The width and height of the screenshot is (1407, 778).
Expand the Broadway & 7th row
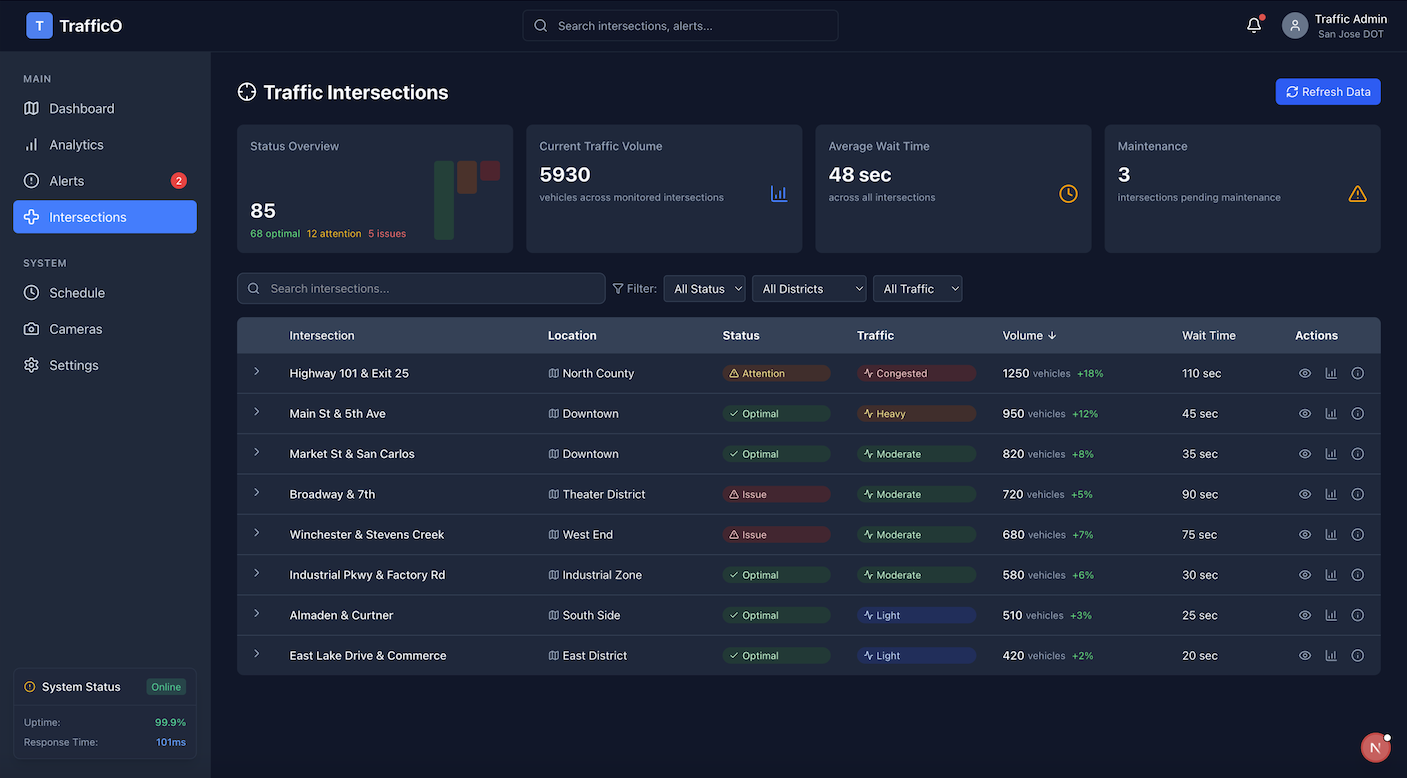tap(257, 492)
